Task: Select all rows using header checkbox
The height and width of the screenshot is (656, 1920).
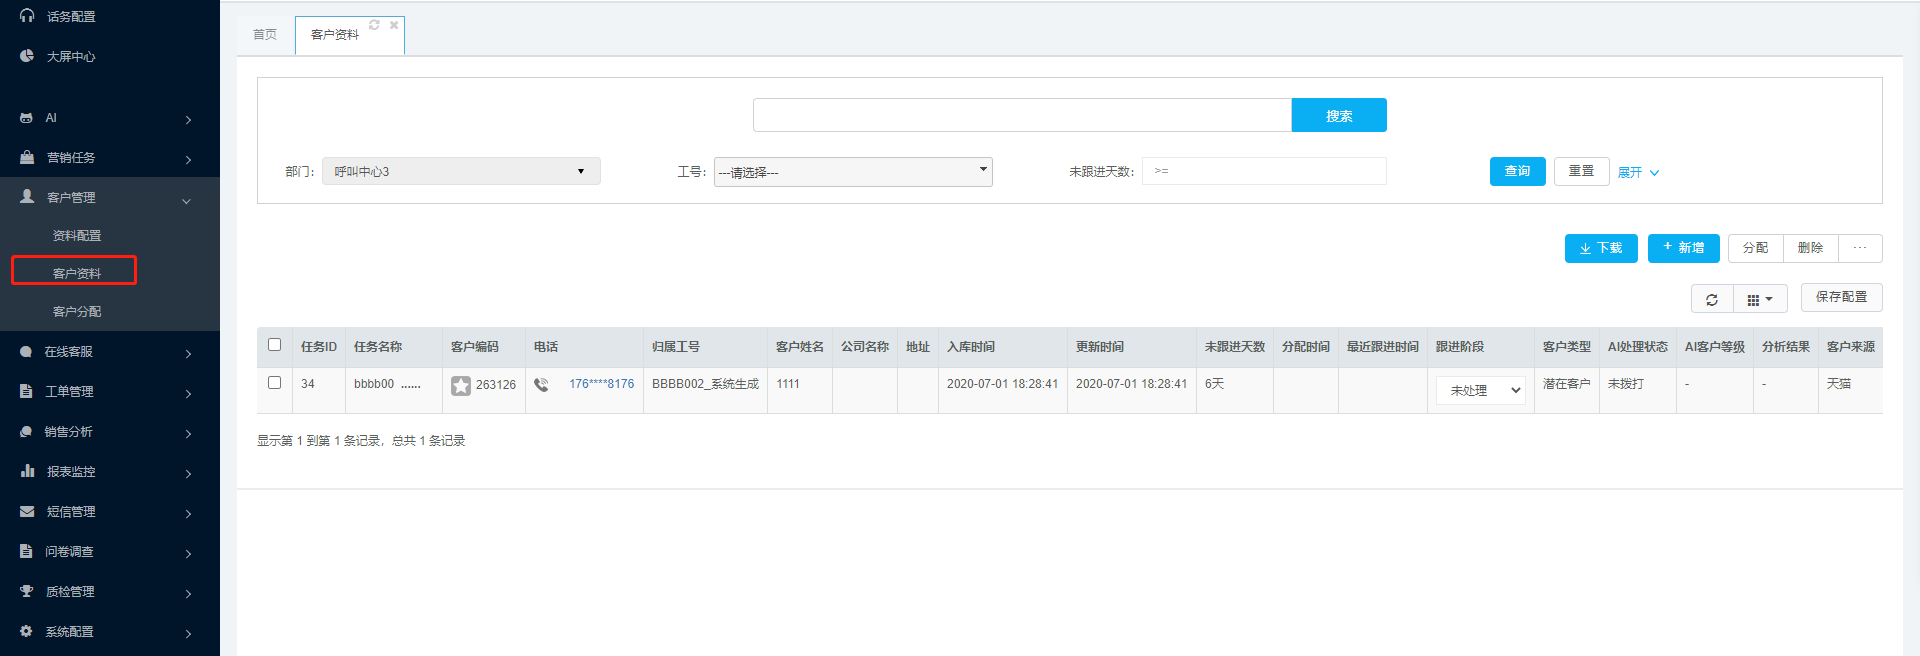Action: pos(275,345)
